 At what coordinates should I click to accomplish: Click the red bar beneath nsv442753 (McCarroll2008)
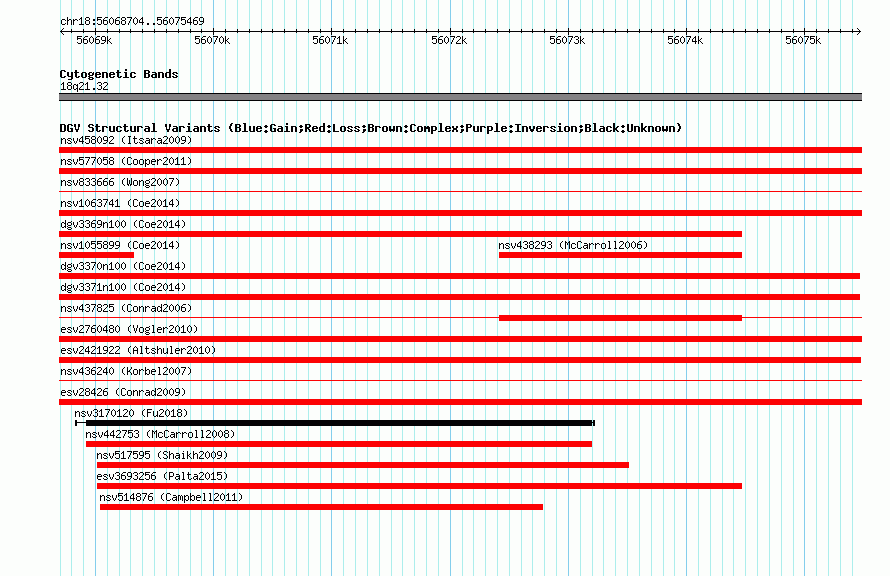[339, 444]
